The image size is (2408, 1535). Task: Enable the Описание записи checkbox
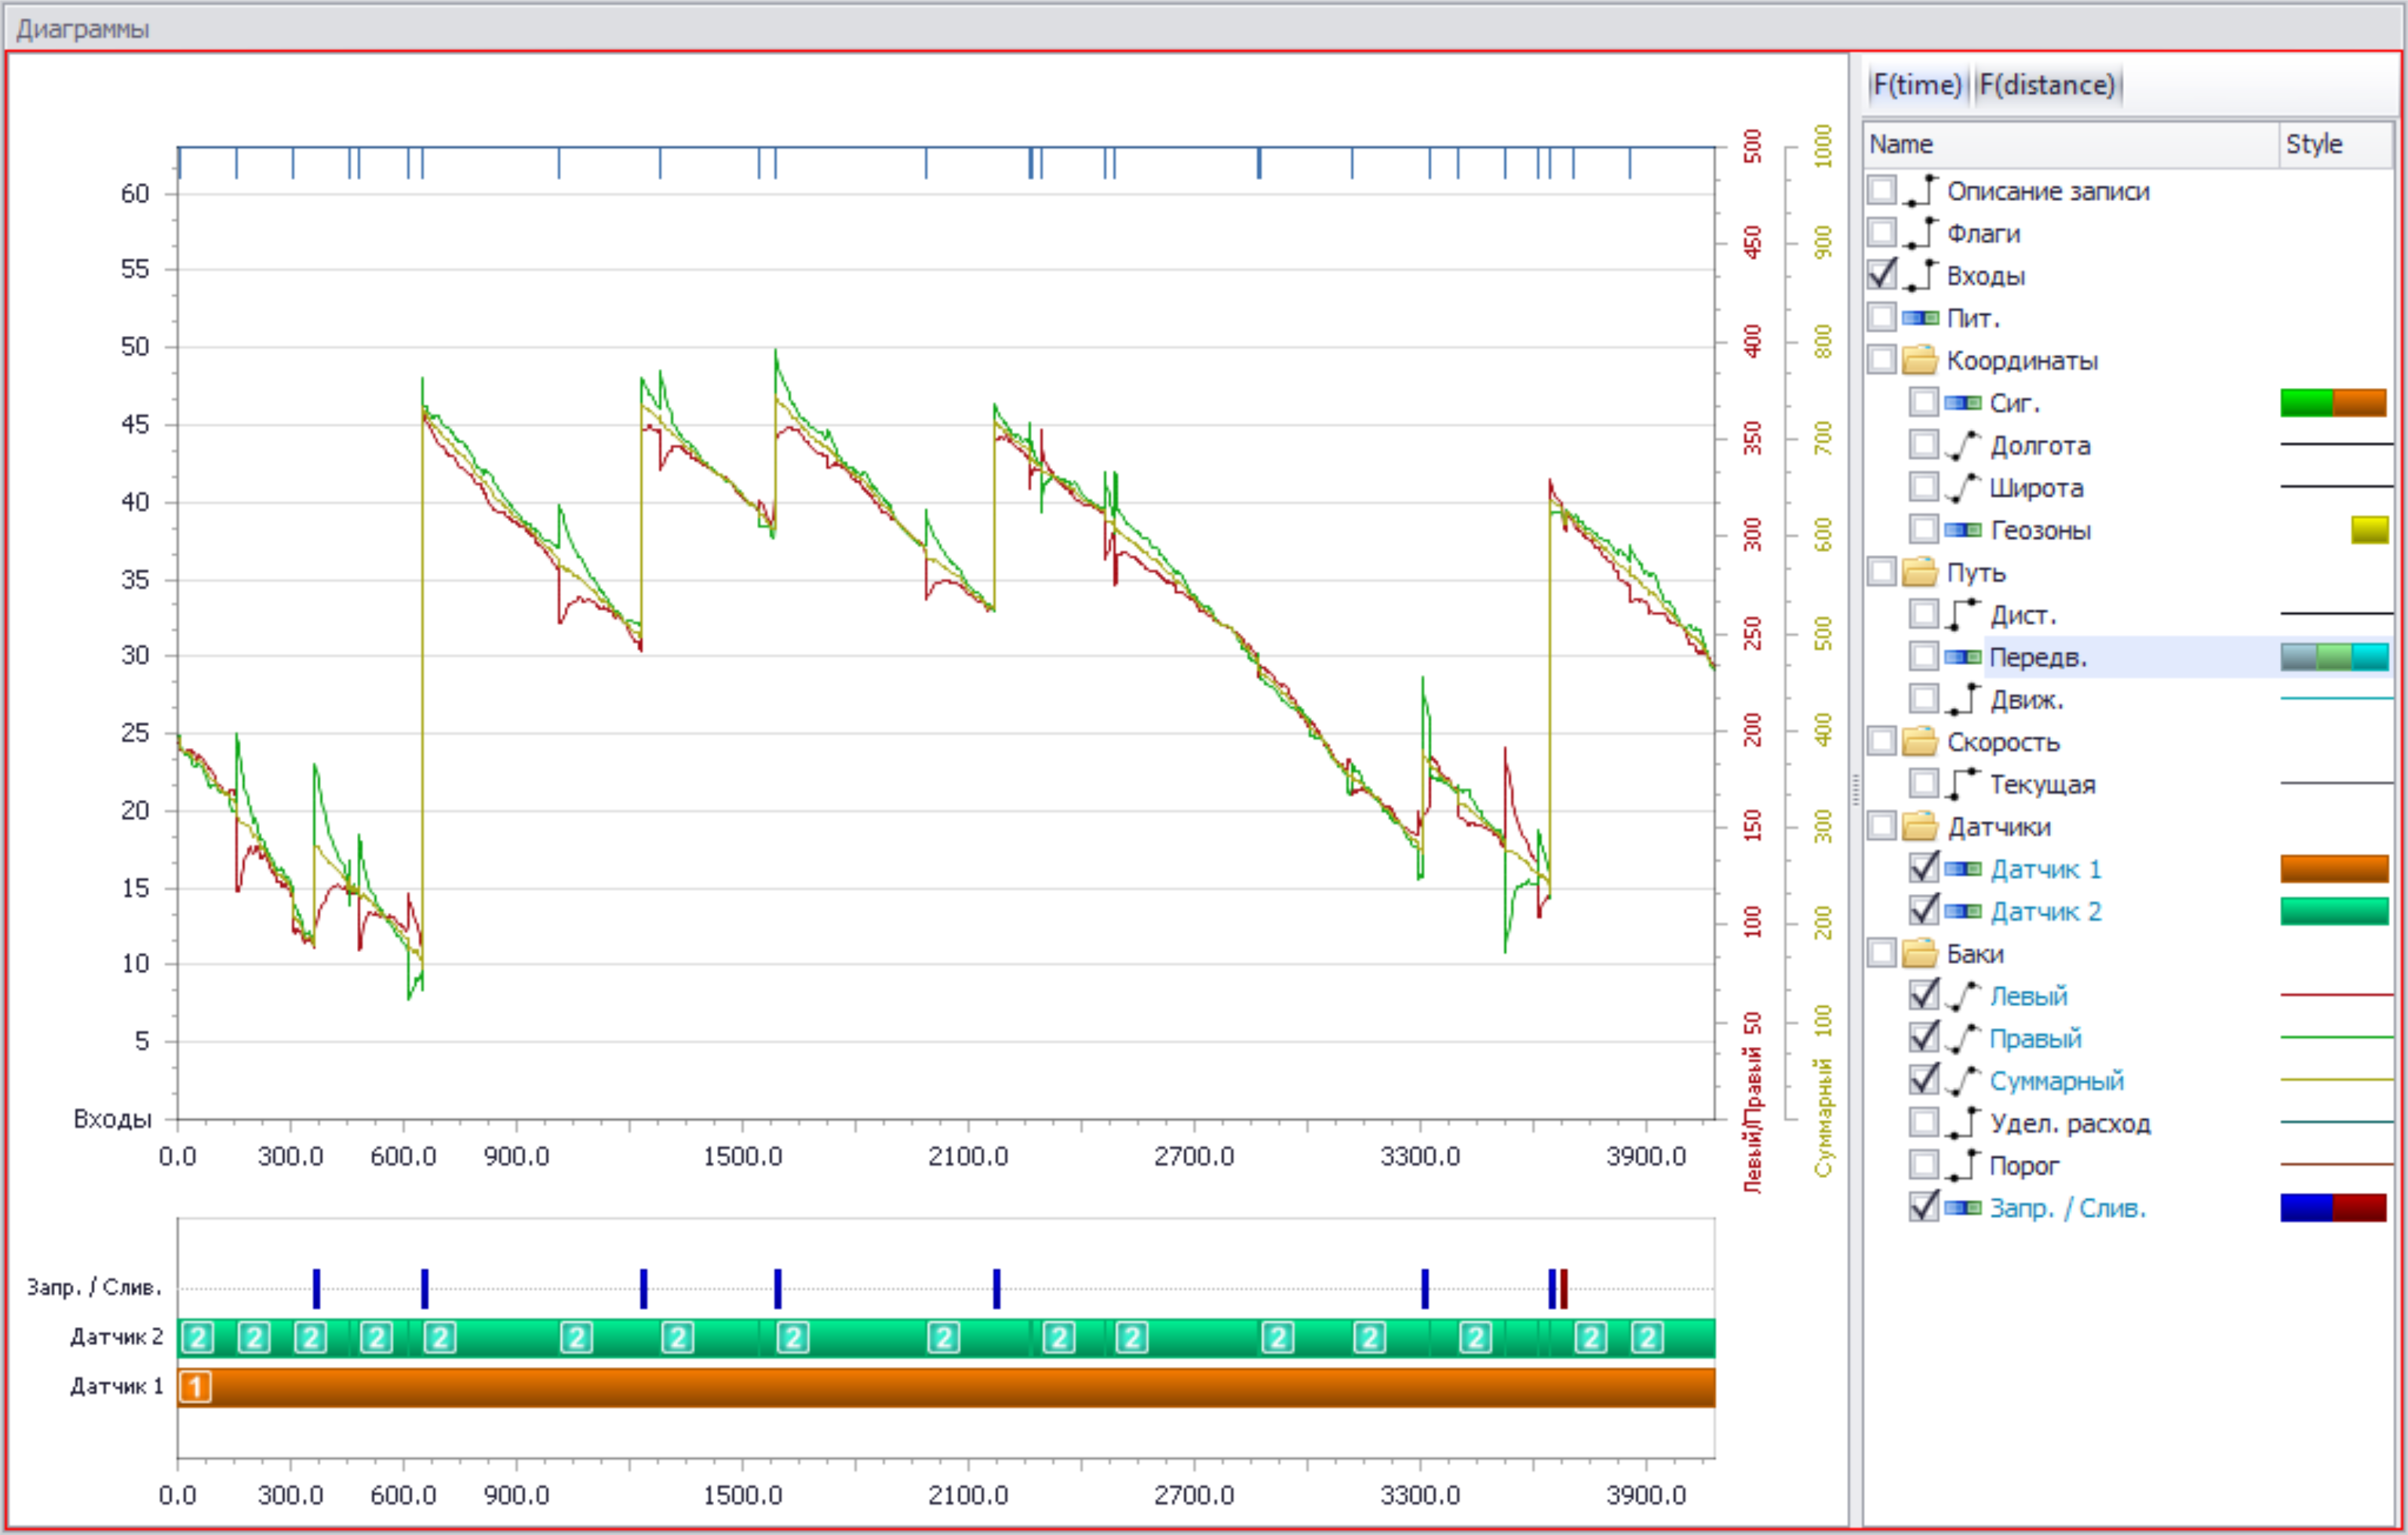coord(1882,190)
